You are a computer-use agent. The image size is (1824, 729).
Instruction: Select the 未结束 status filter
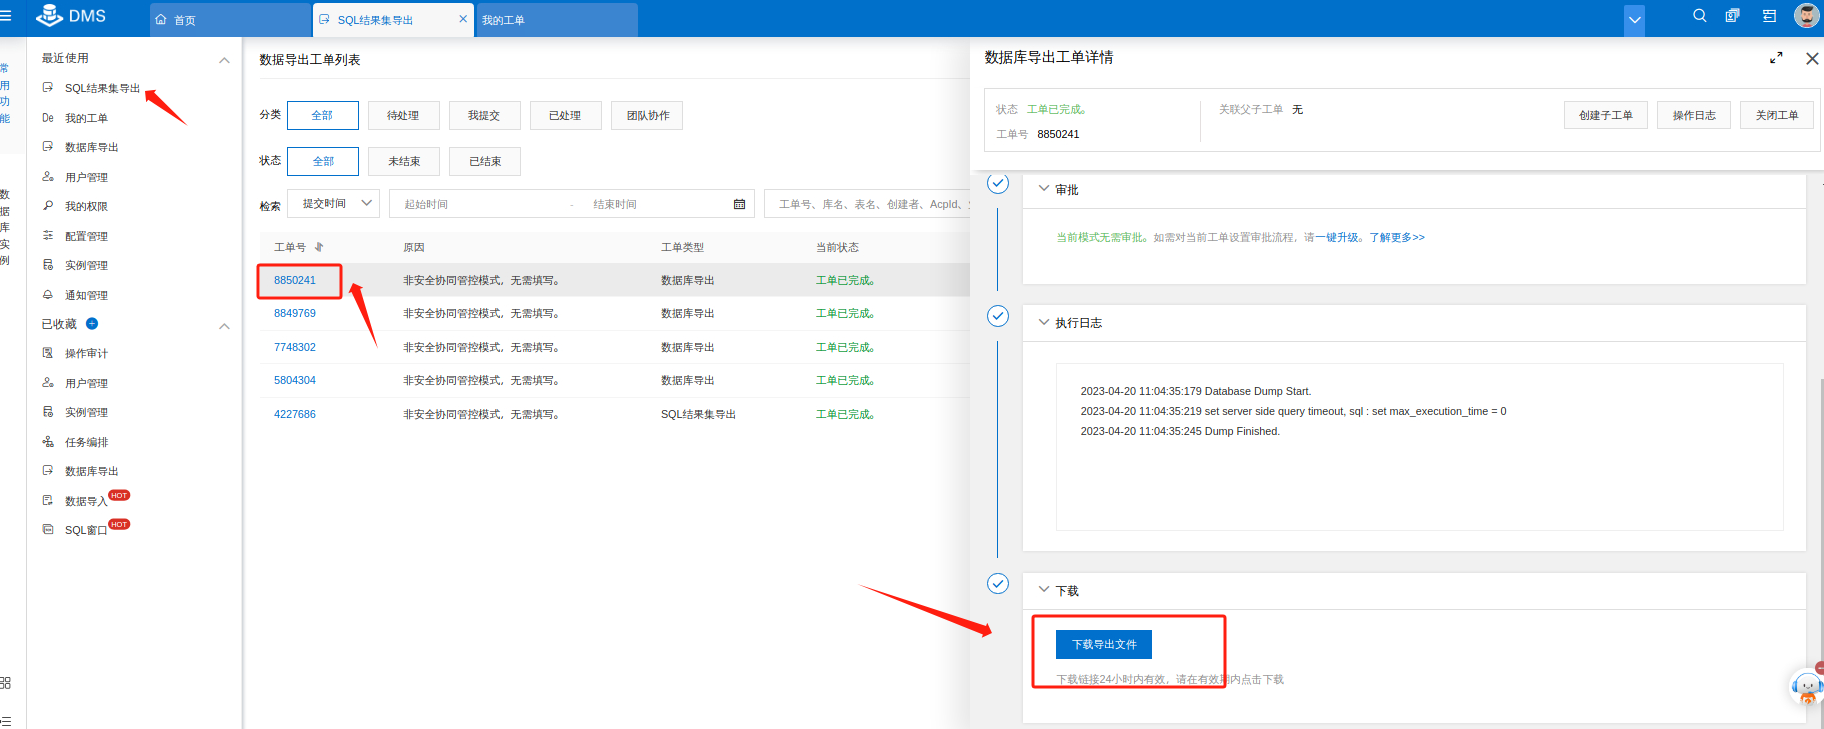tap(404, 161)
